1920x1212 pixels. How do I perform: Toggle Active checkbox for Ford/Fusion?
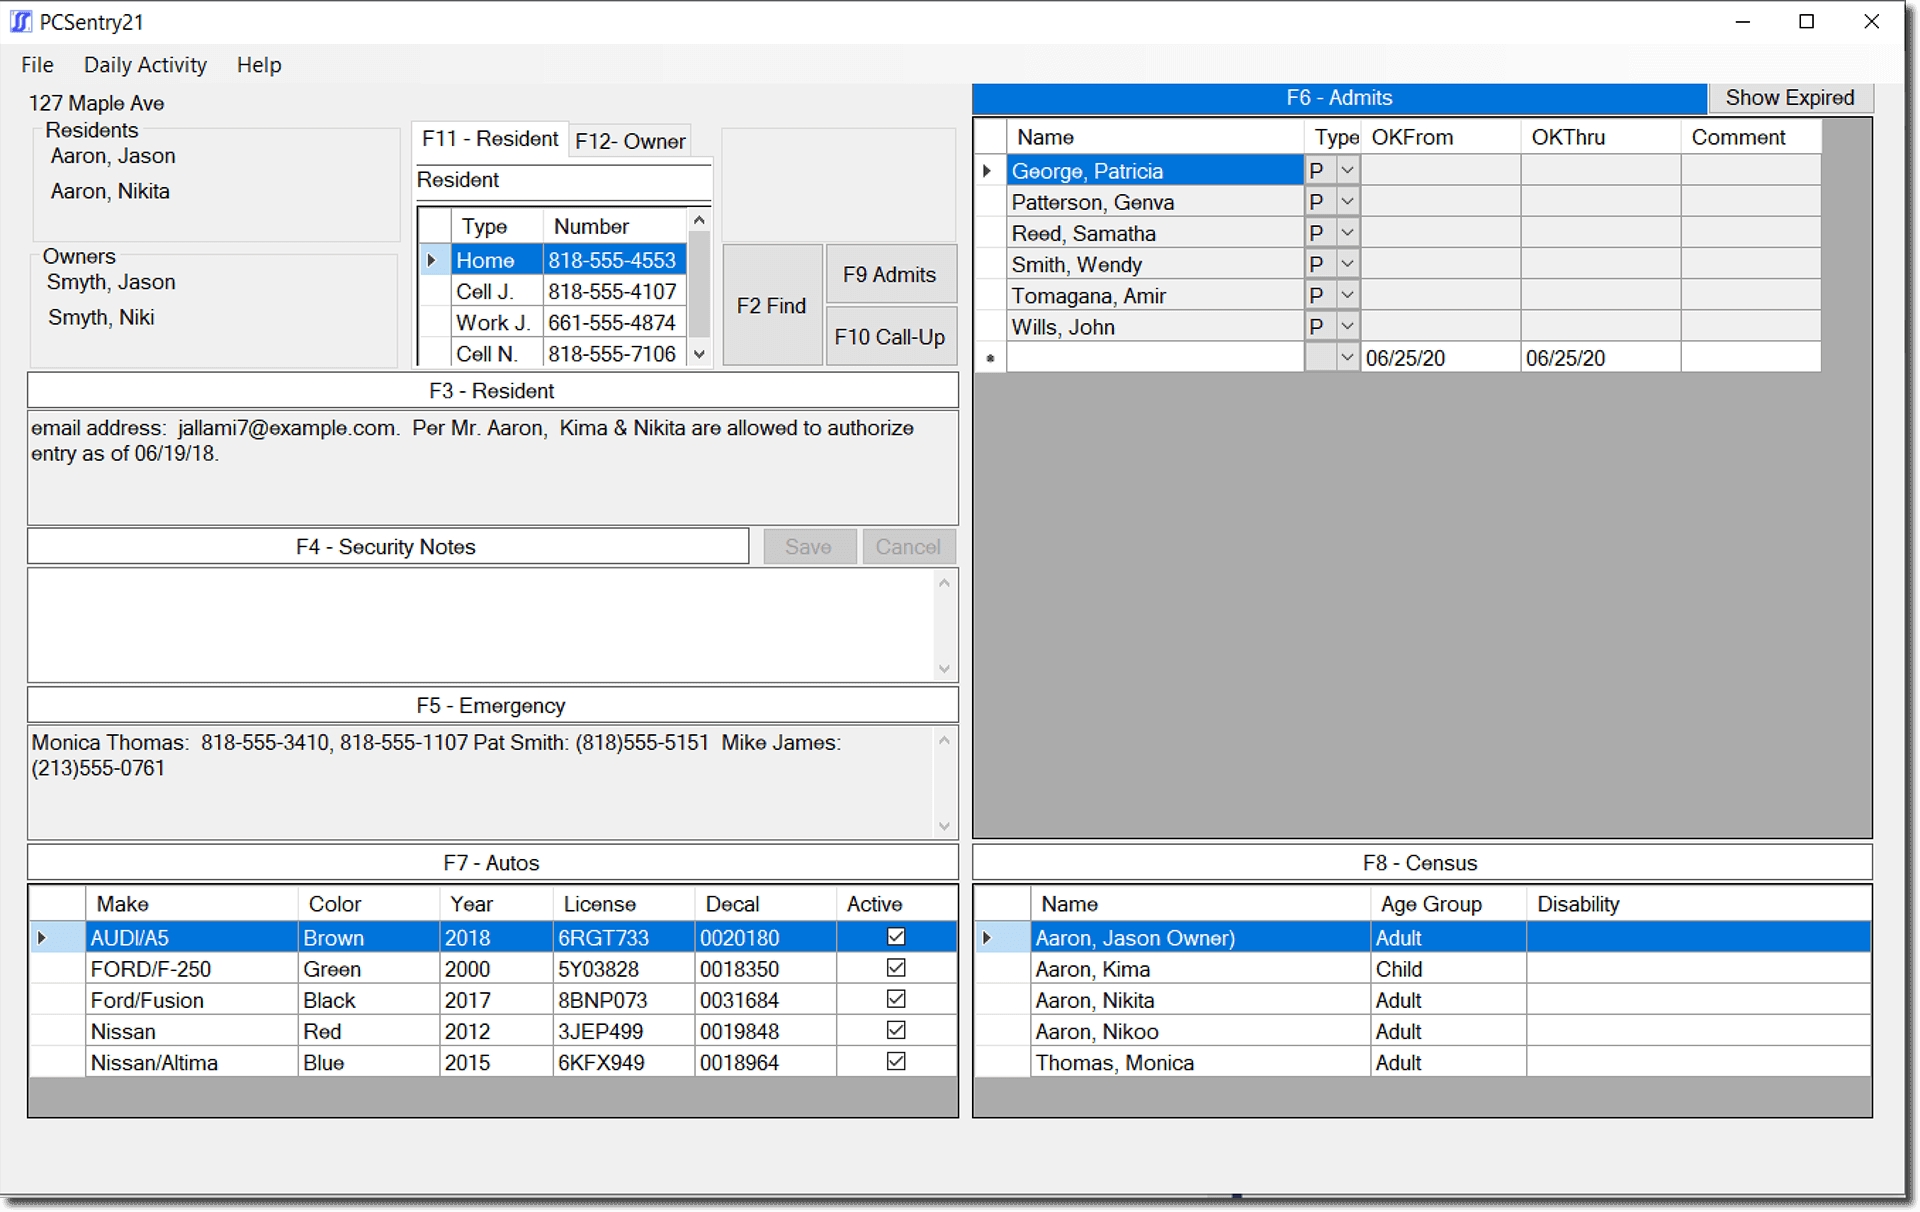(896, 999)
